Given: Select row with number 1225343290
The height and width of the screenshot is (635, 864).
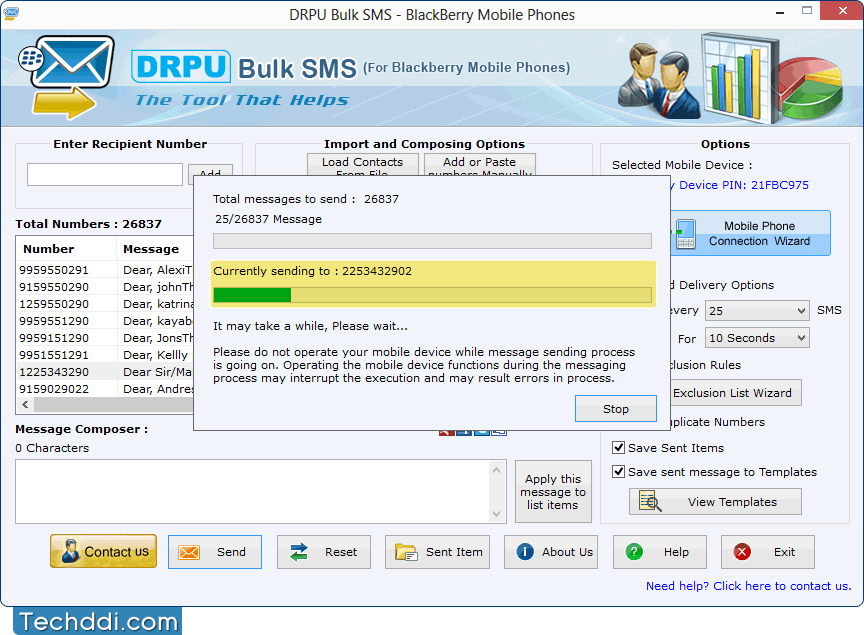Looking at the screenshot, I should (105, 372).
